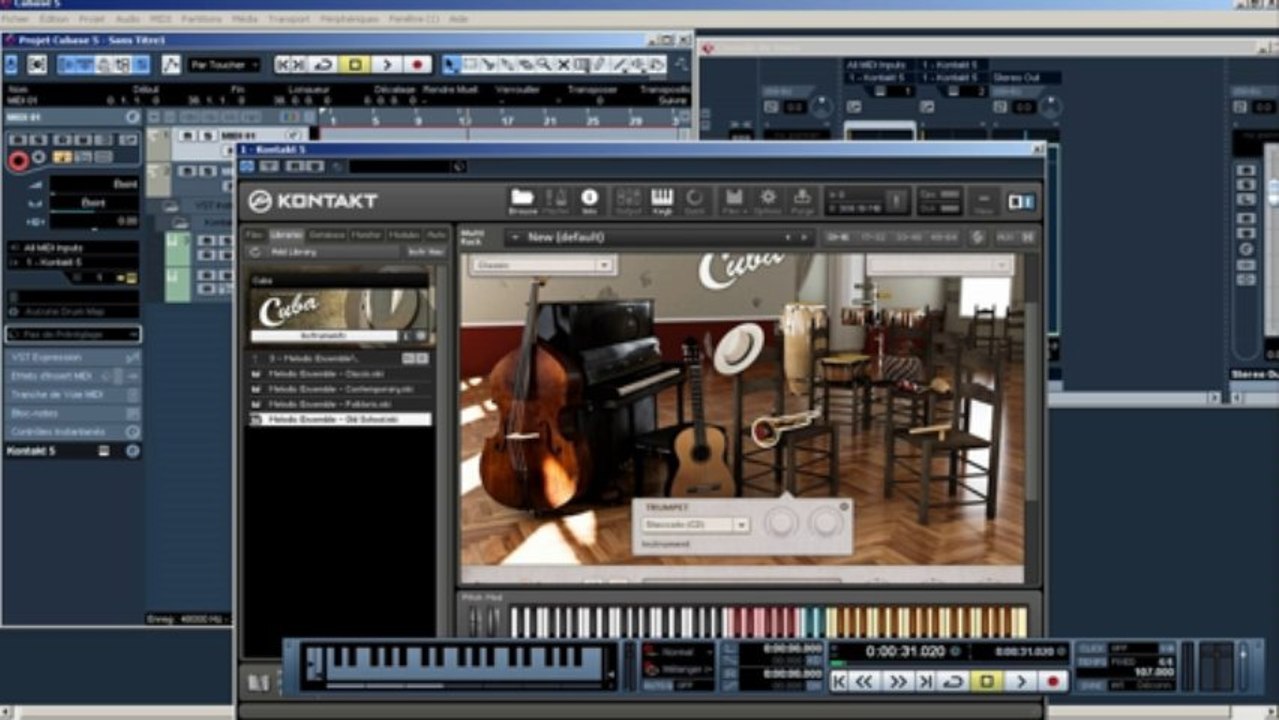The image size is (1279, 720).
Task: Select the arrow Object Selection tool in Cubase
Action: click(451, 64)
